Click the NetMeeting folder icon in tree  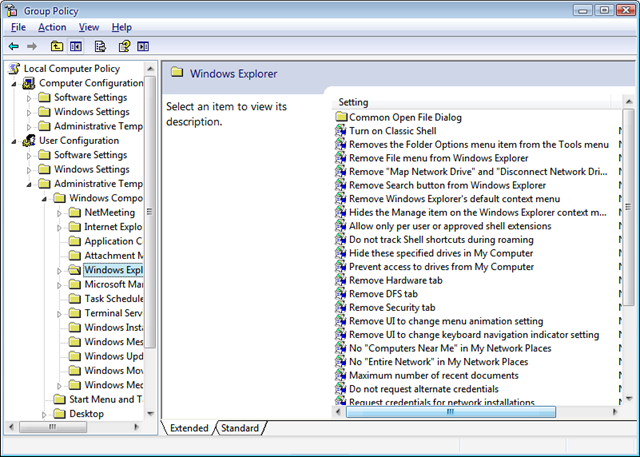(x=75, y=212)
